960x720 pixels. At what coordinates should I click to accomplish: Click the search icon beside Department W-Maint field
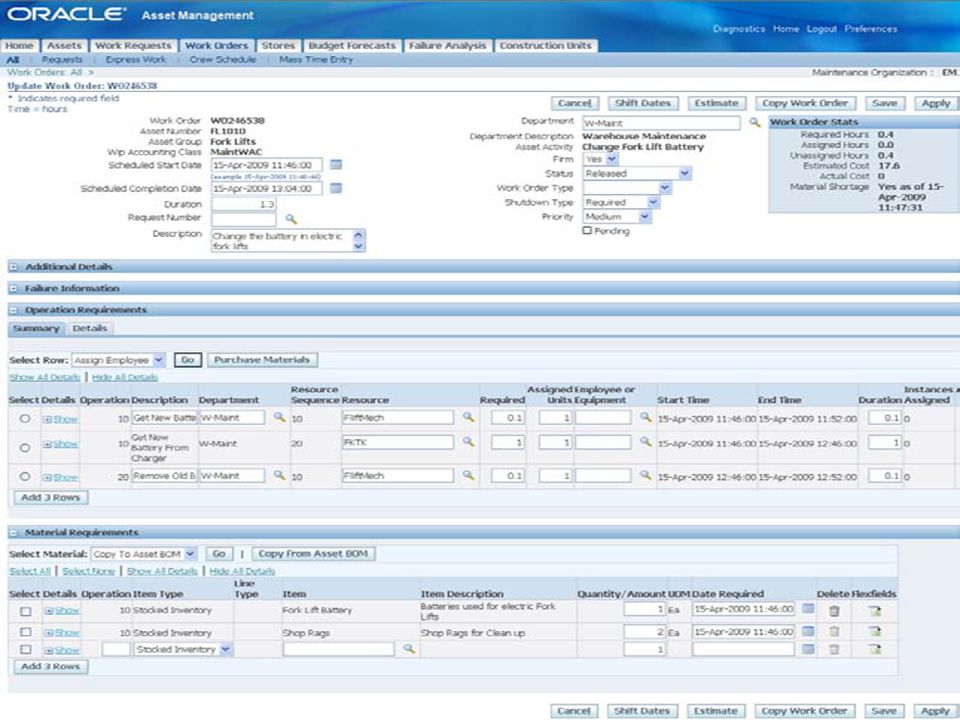(x=754, y=122)
